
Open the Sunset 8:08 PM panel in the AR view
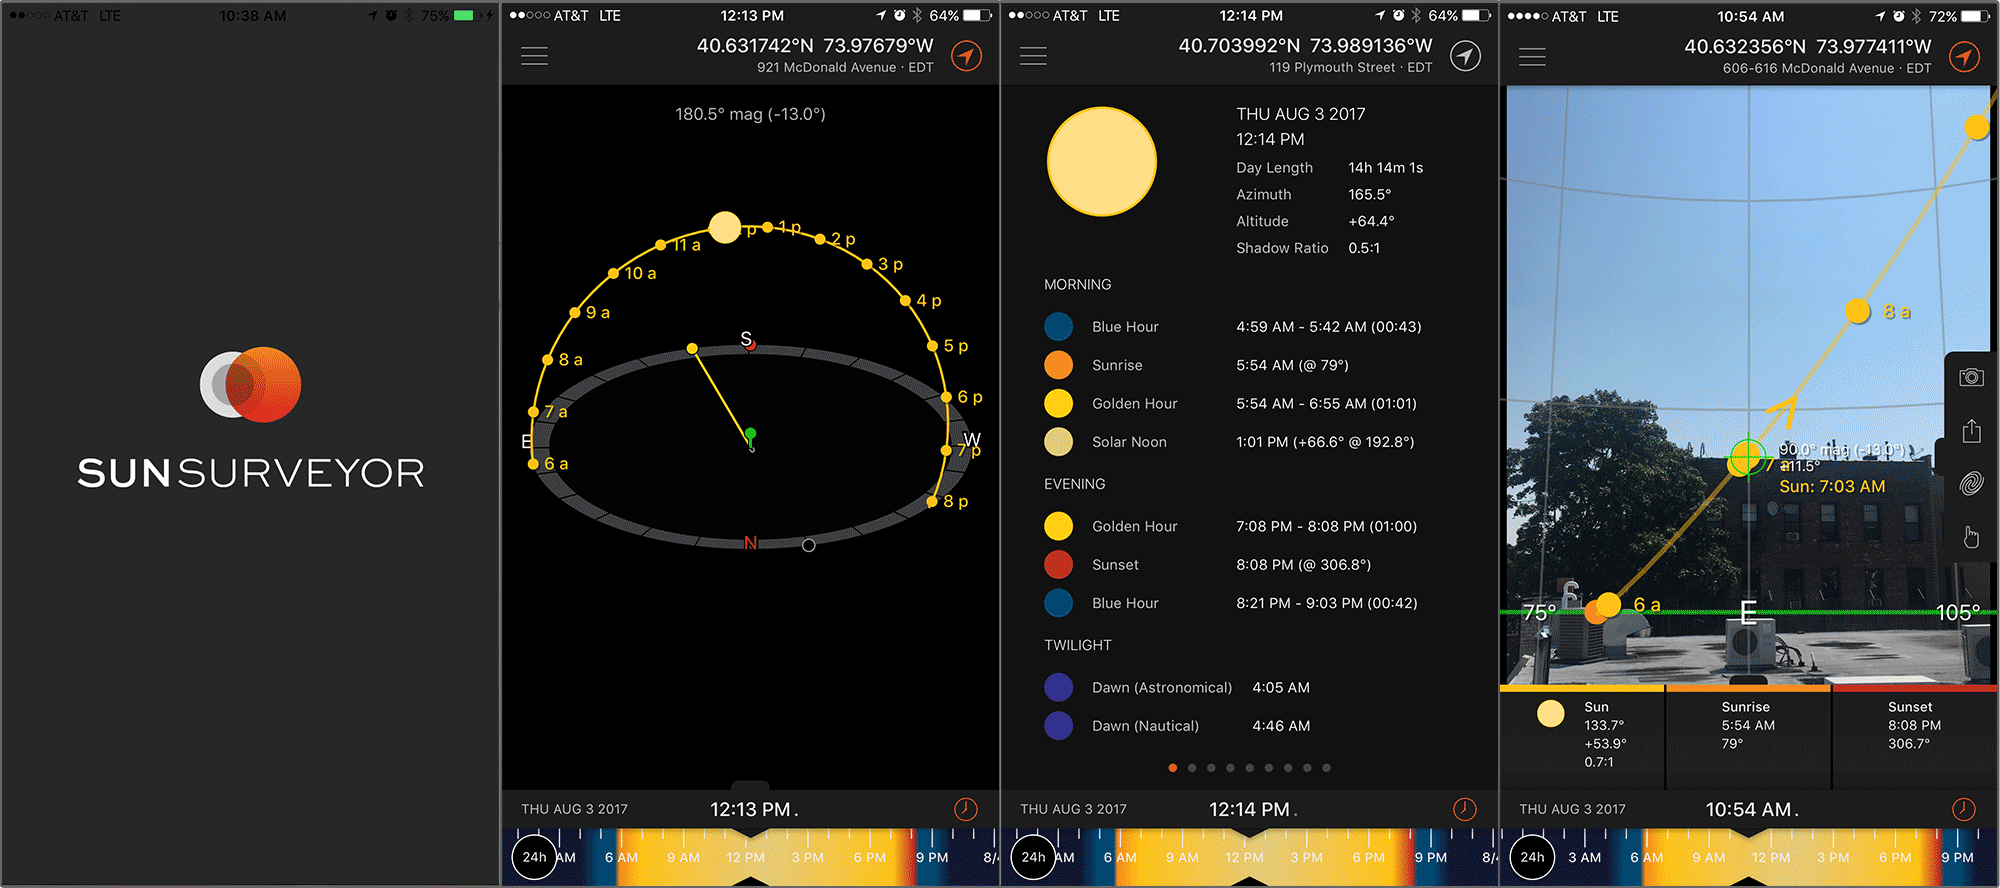(1914, 737)
